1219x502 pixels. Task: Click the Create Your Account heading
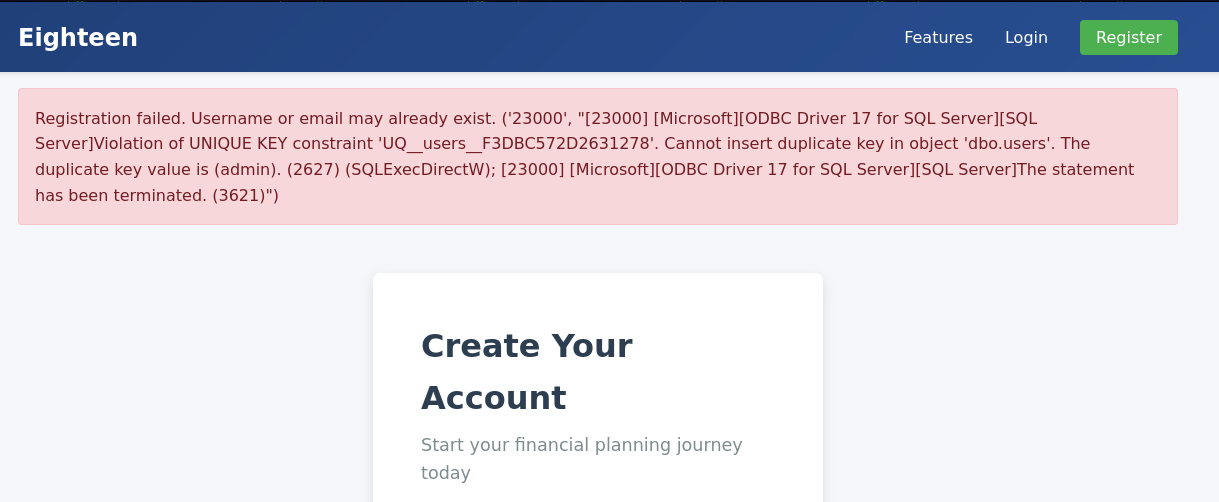point(526,371)
